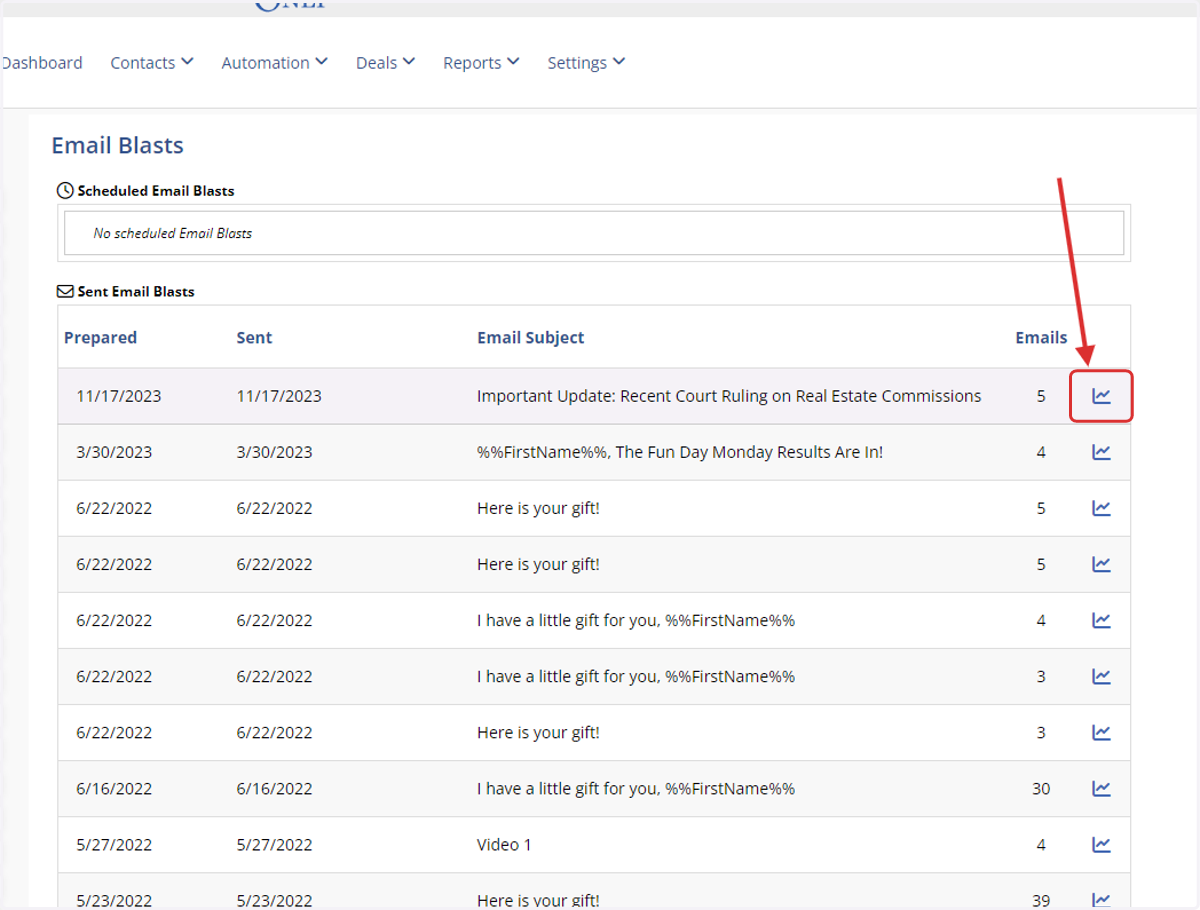The image size is (1200, 910).
Task: Click the Sent date 5/27/2022
Action: click(274, 844)
